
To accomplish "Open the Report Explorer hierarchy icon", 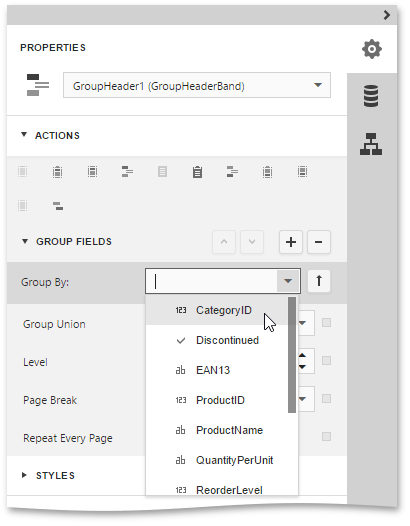I will [371, 144].
